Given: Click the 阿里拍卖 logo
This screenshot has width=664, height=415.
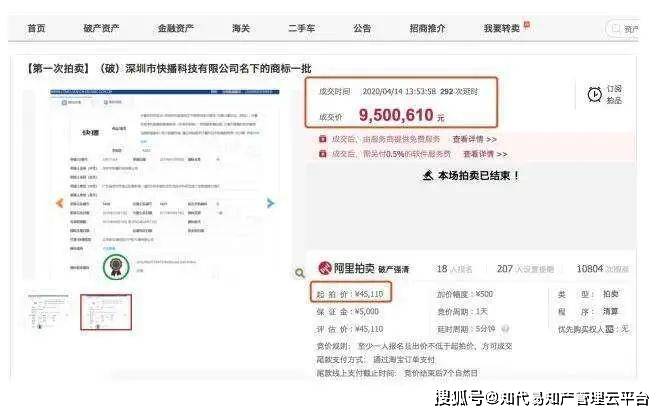Looking at the screenshot, I should pyautogui.click(x=346, y=268).
